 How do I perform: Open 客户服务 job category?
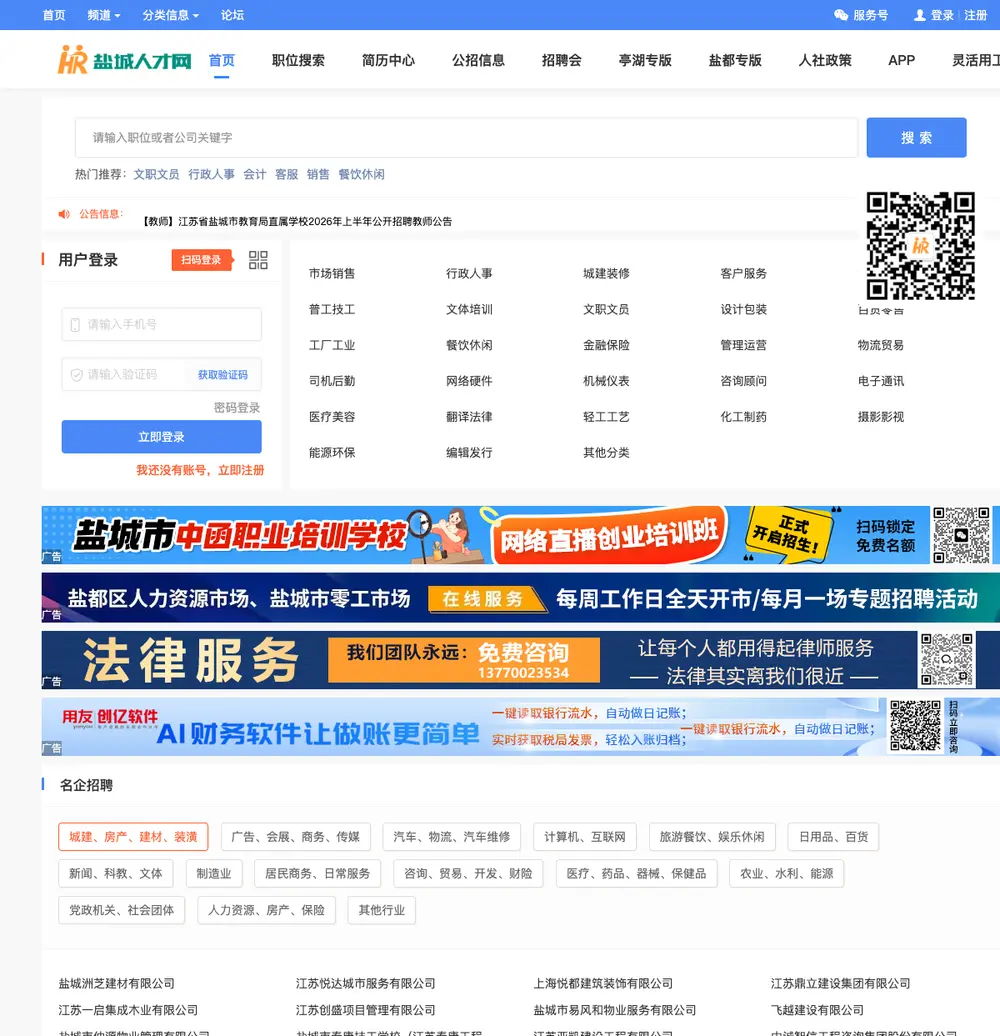click(x=744, y=274)
